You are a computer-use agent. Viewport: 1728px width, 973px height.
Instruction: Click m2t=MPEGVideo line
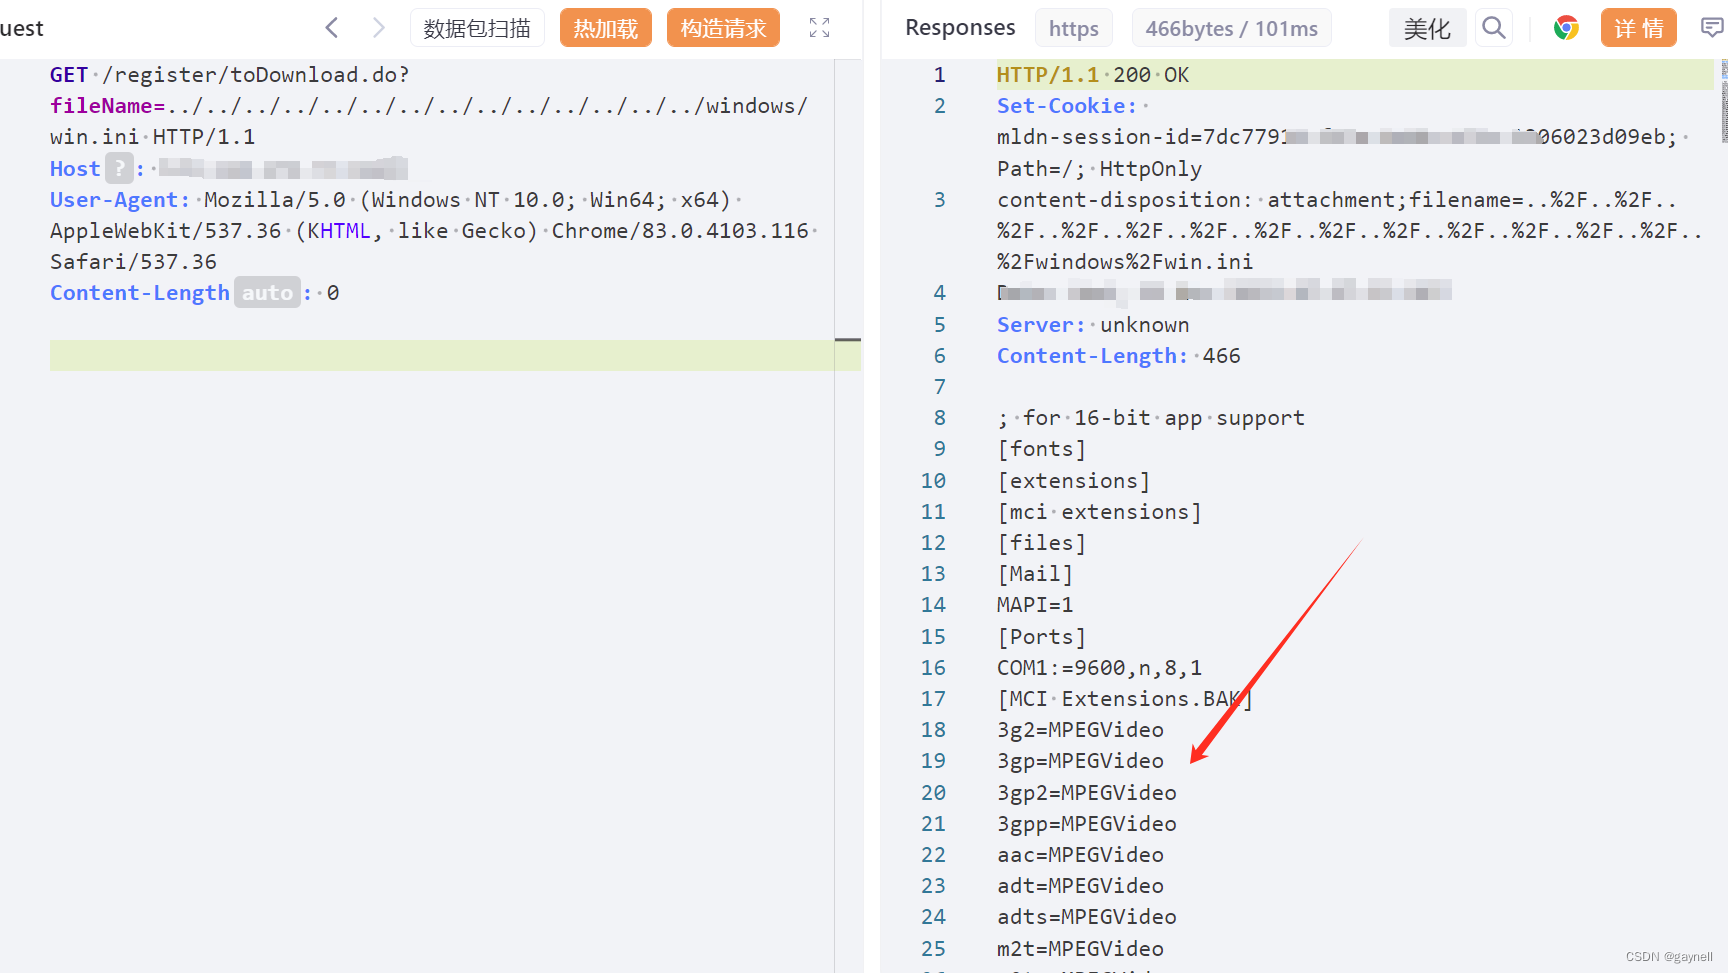point(1080,949)
